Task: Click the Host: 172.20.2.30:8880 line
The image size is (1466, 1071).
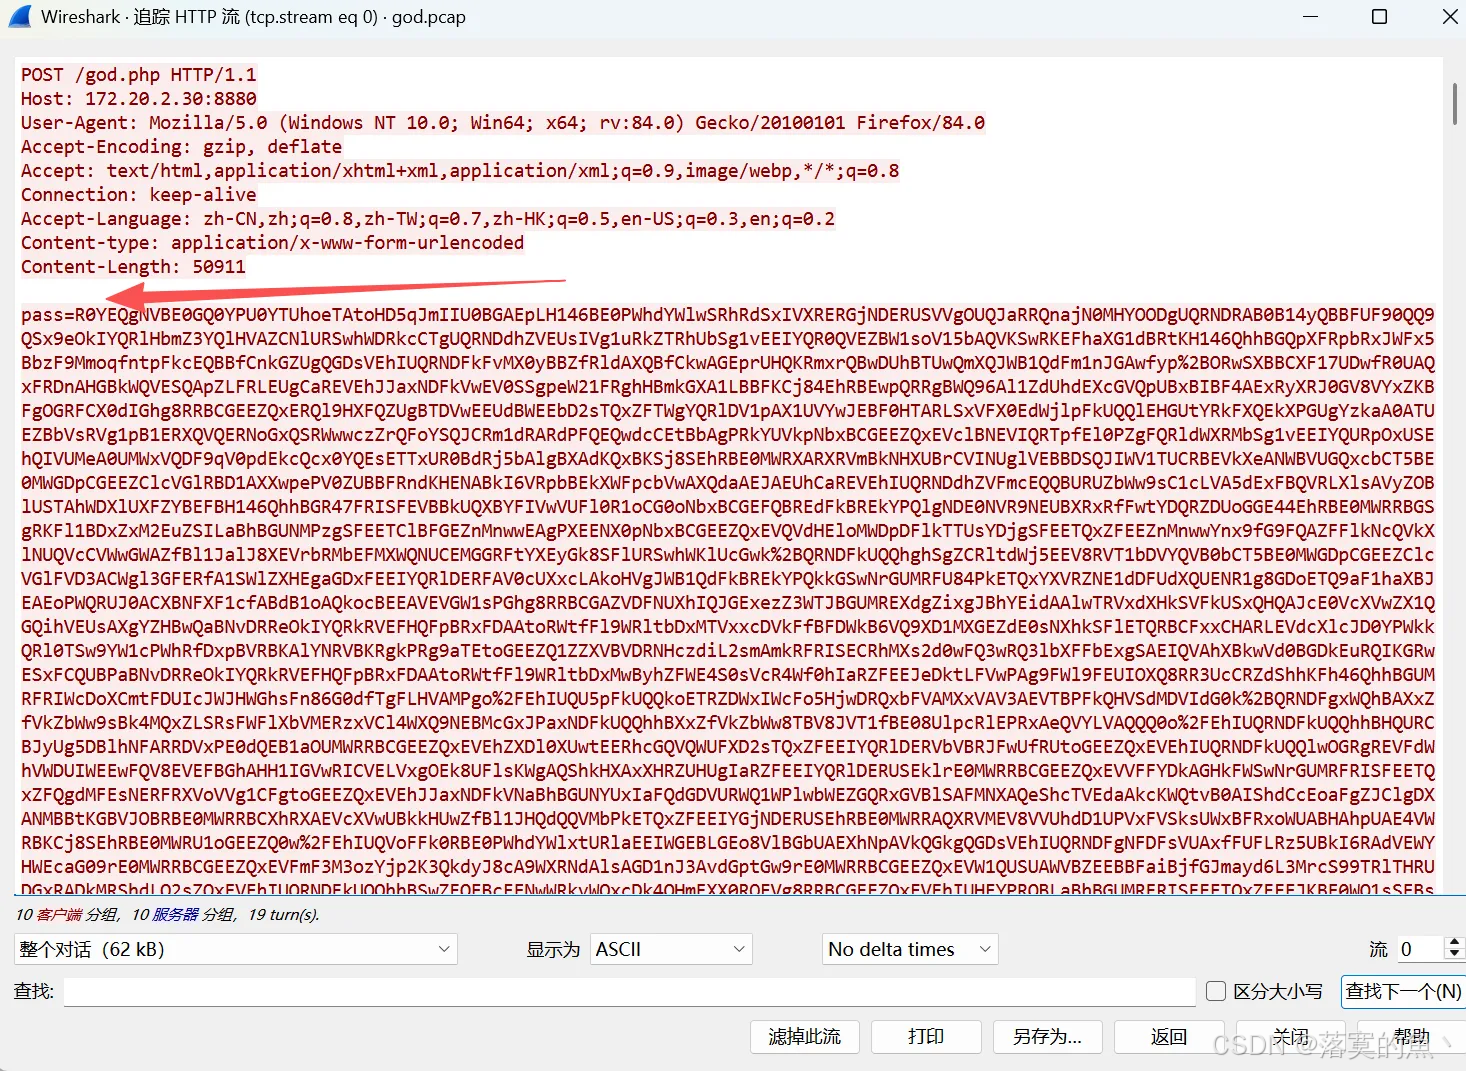Action: pos(139,99)
